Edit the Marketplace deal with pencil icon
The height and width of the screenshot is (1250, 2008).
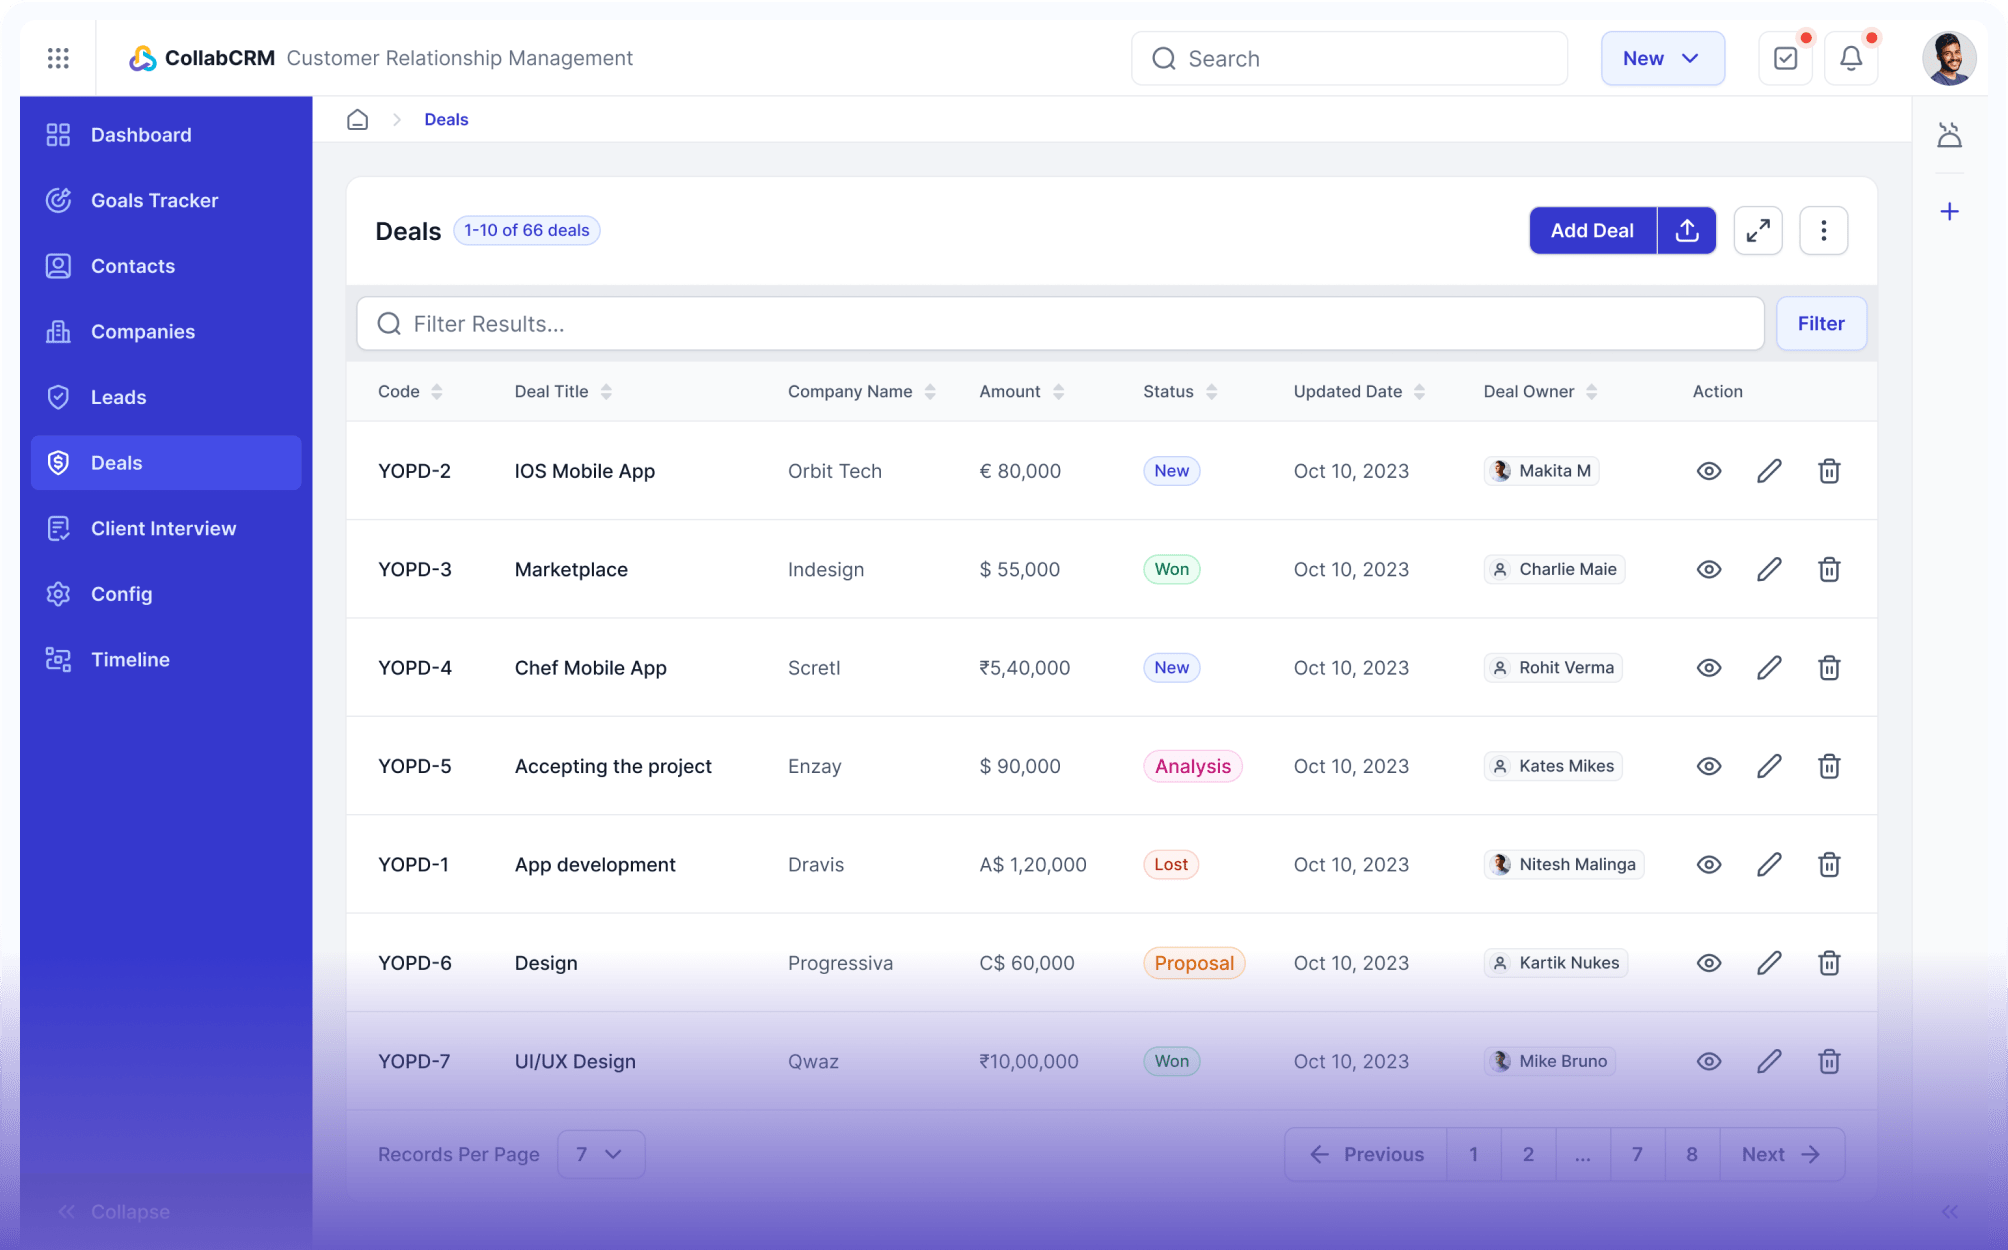[x=1769, y=570]
